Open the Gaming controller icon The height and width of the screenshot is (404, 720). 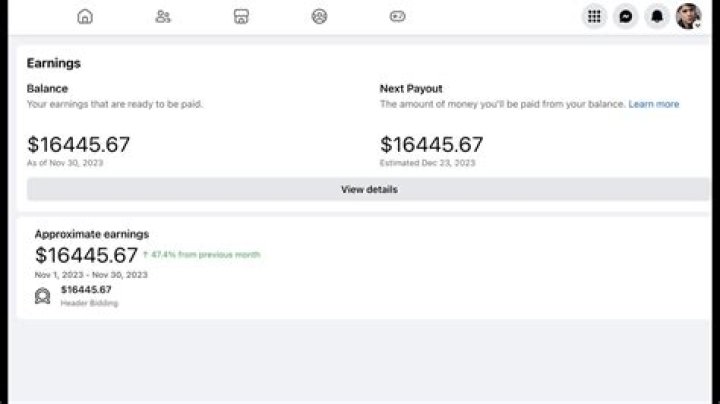pyautogui.click(x=397, y=17)
